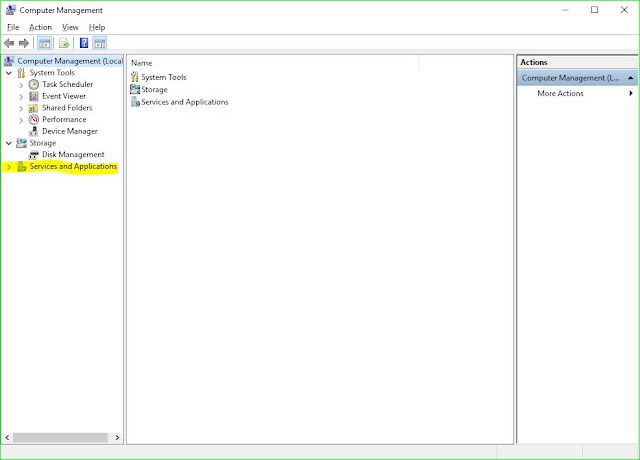Select Shared Folders in the tree
640x460 pixels.
pos(67,108)
